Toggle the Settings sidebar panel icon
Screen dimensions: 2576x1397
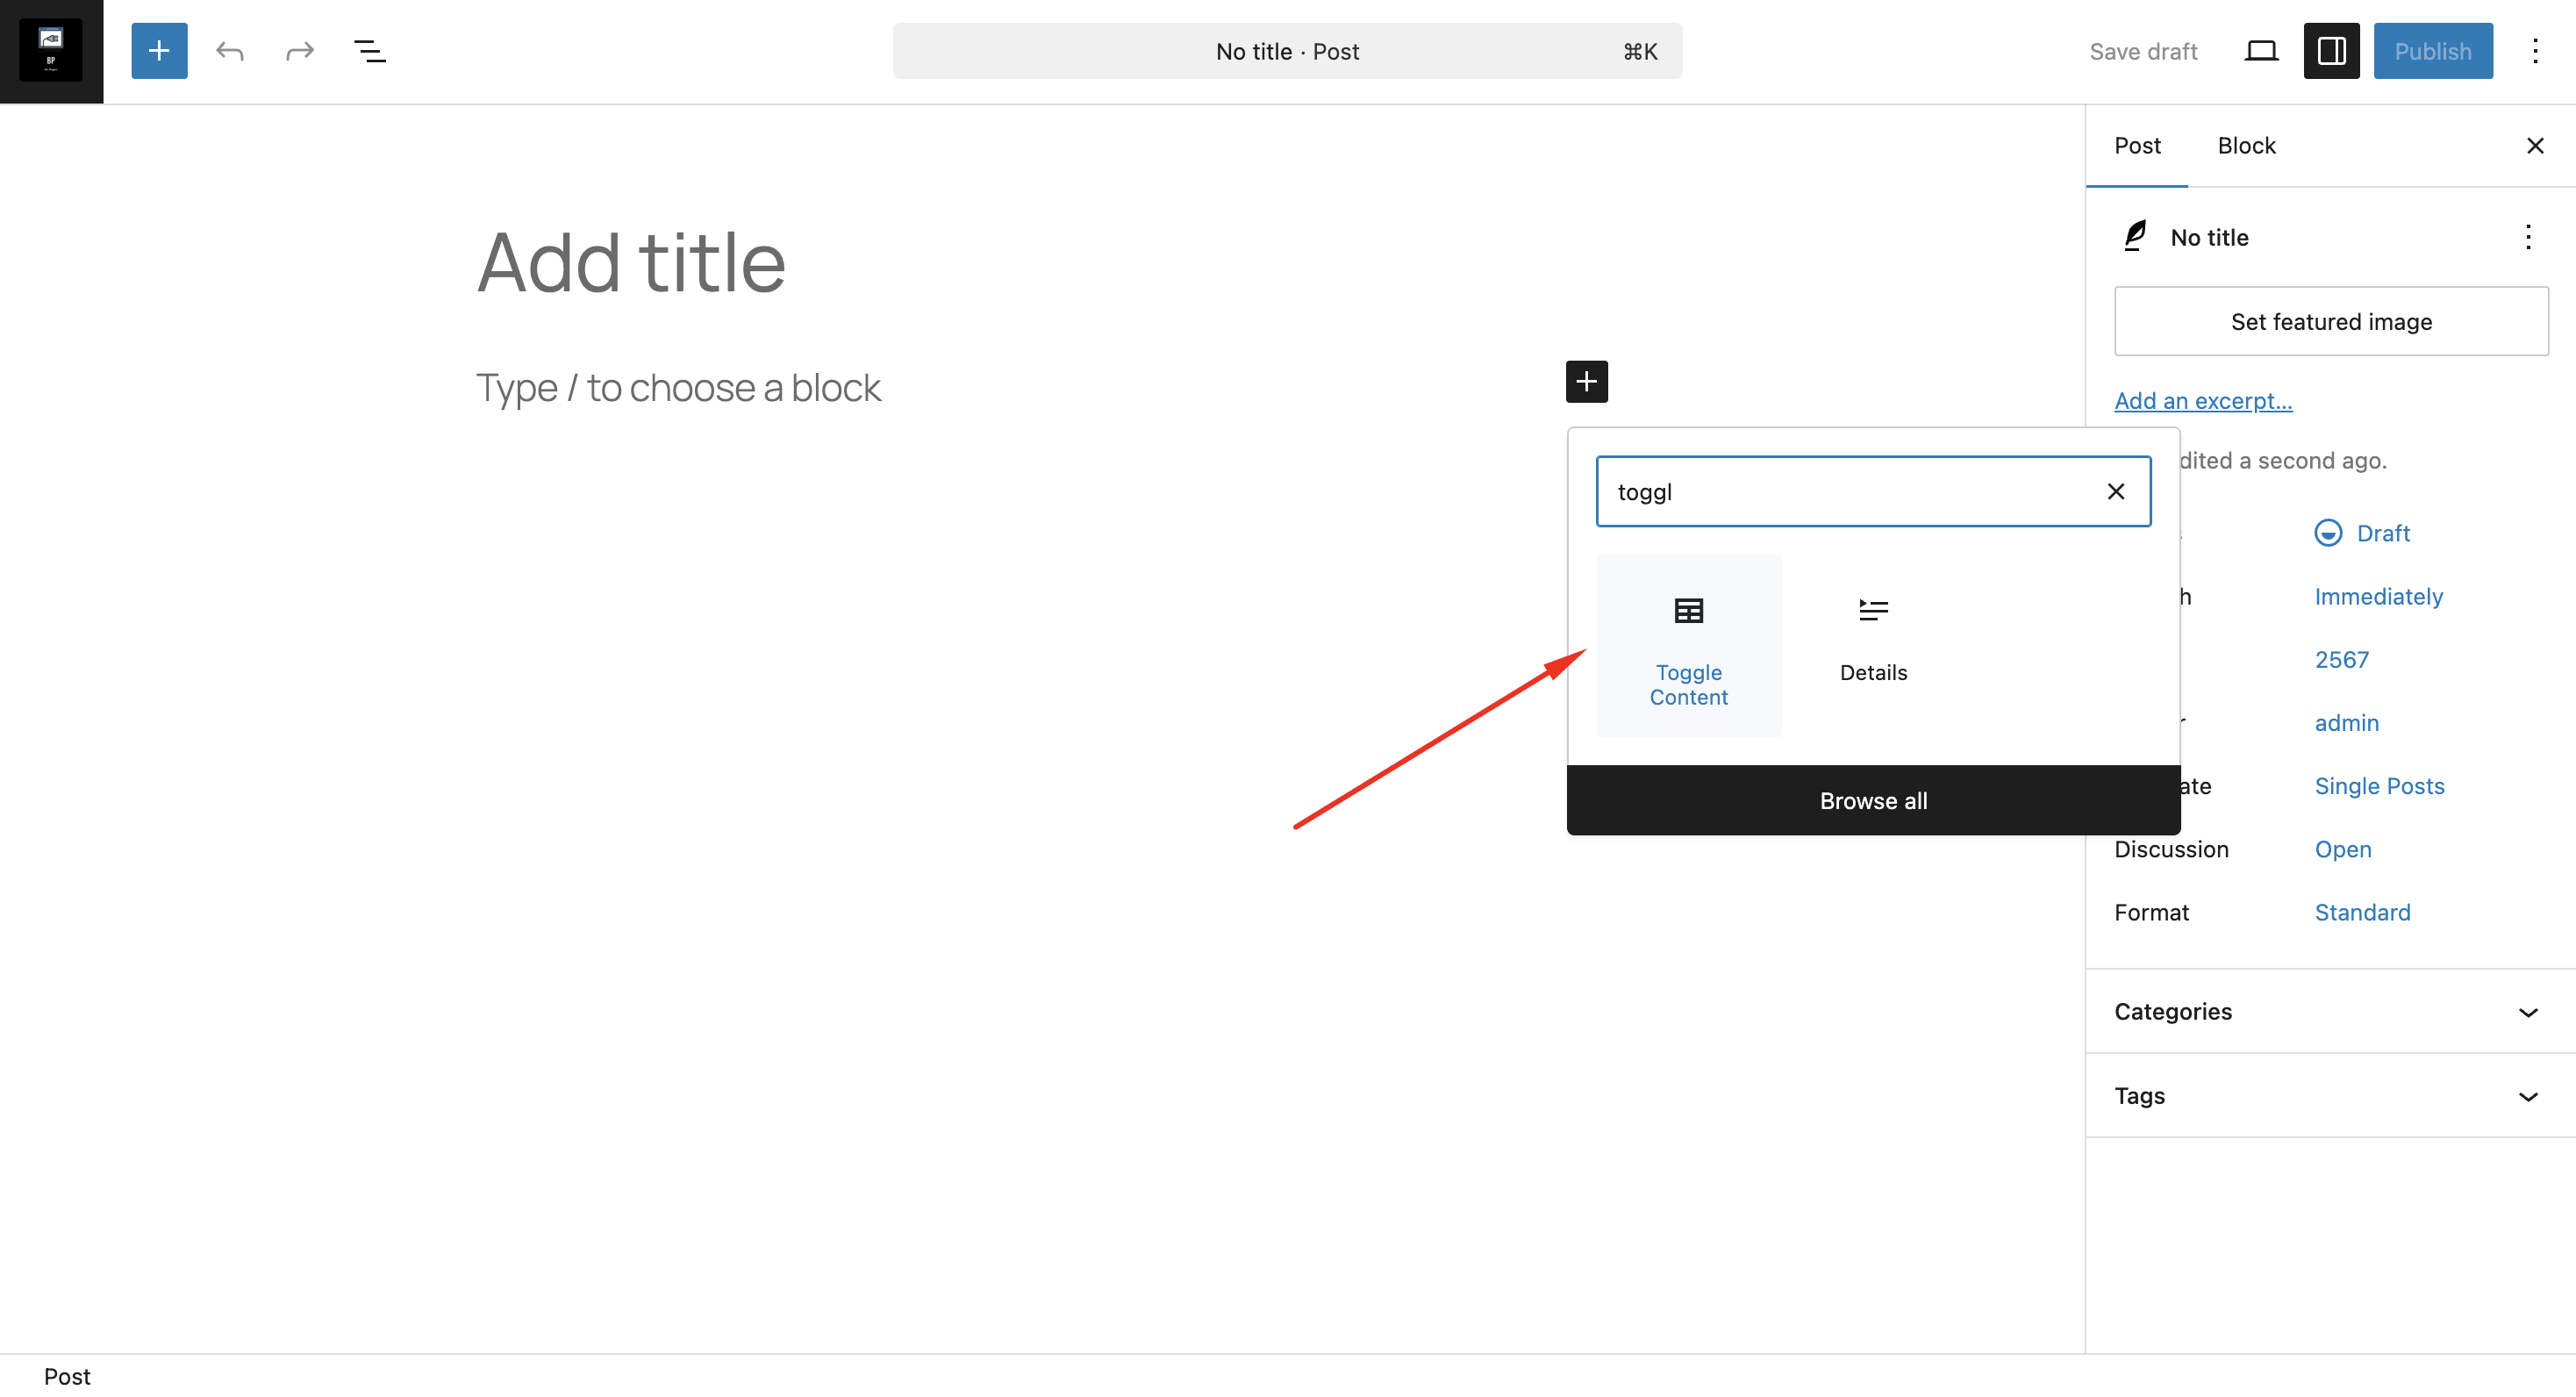(x=2331, y=51)
